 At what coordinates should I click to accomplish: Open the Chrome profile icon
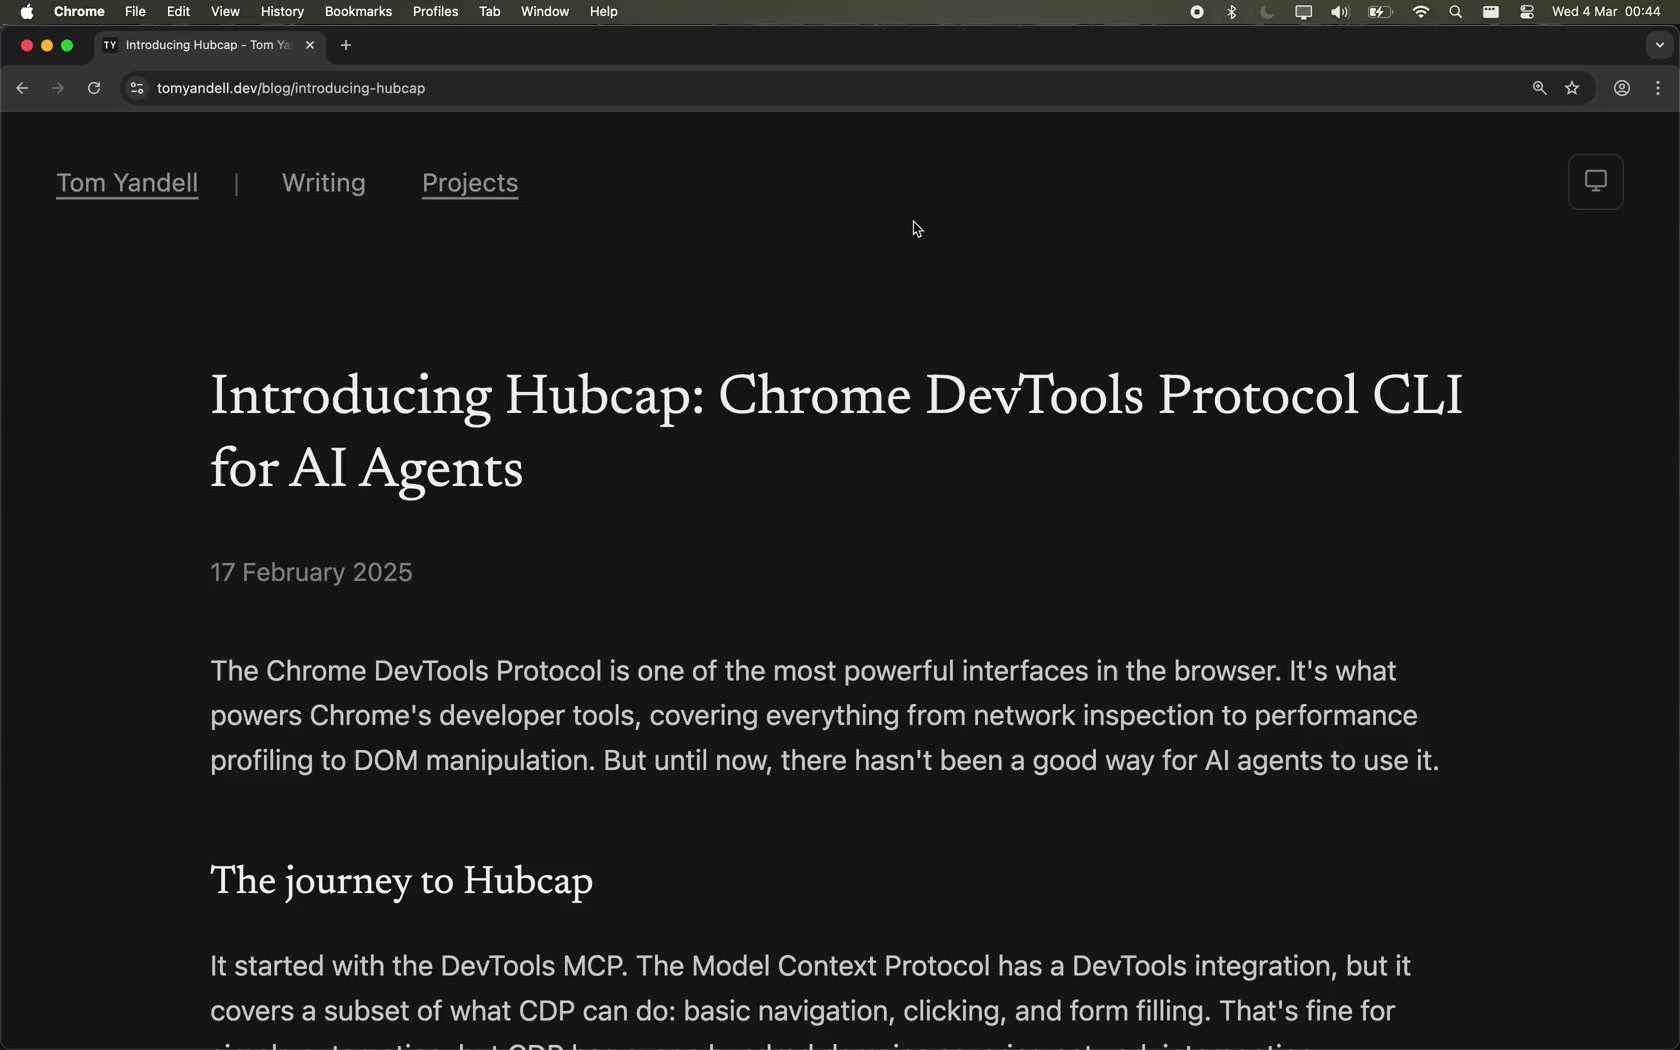(1622, 88)
